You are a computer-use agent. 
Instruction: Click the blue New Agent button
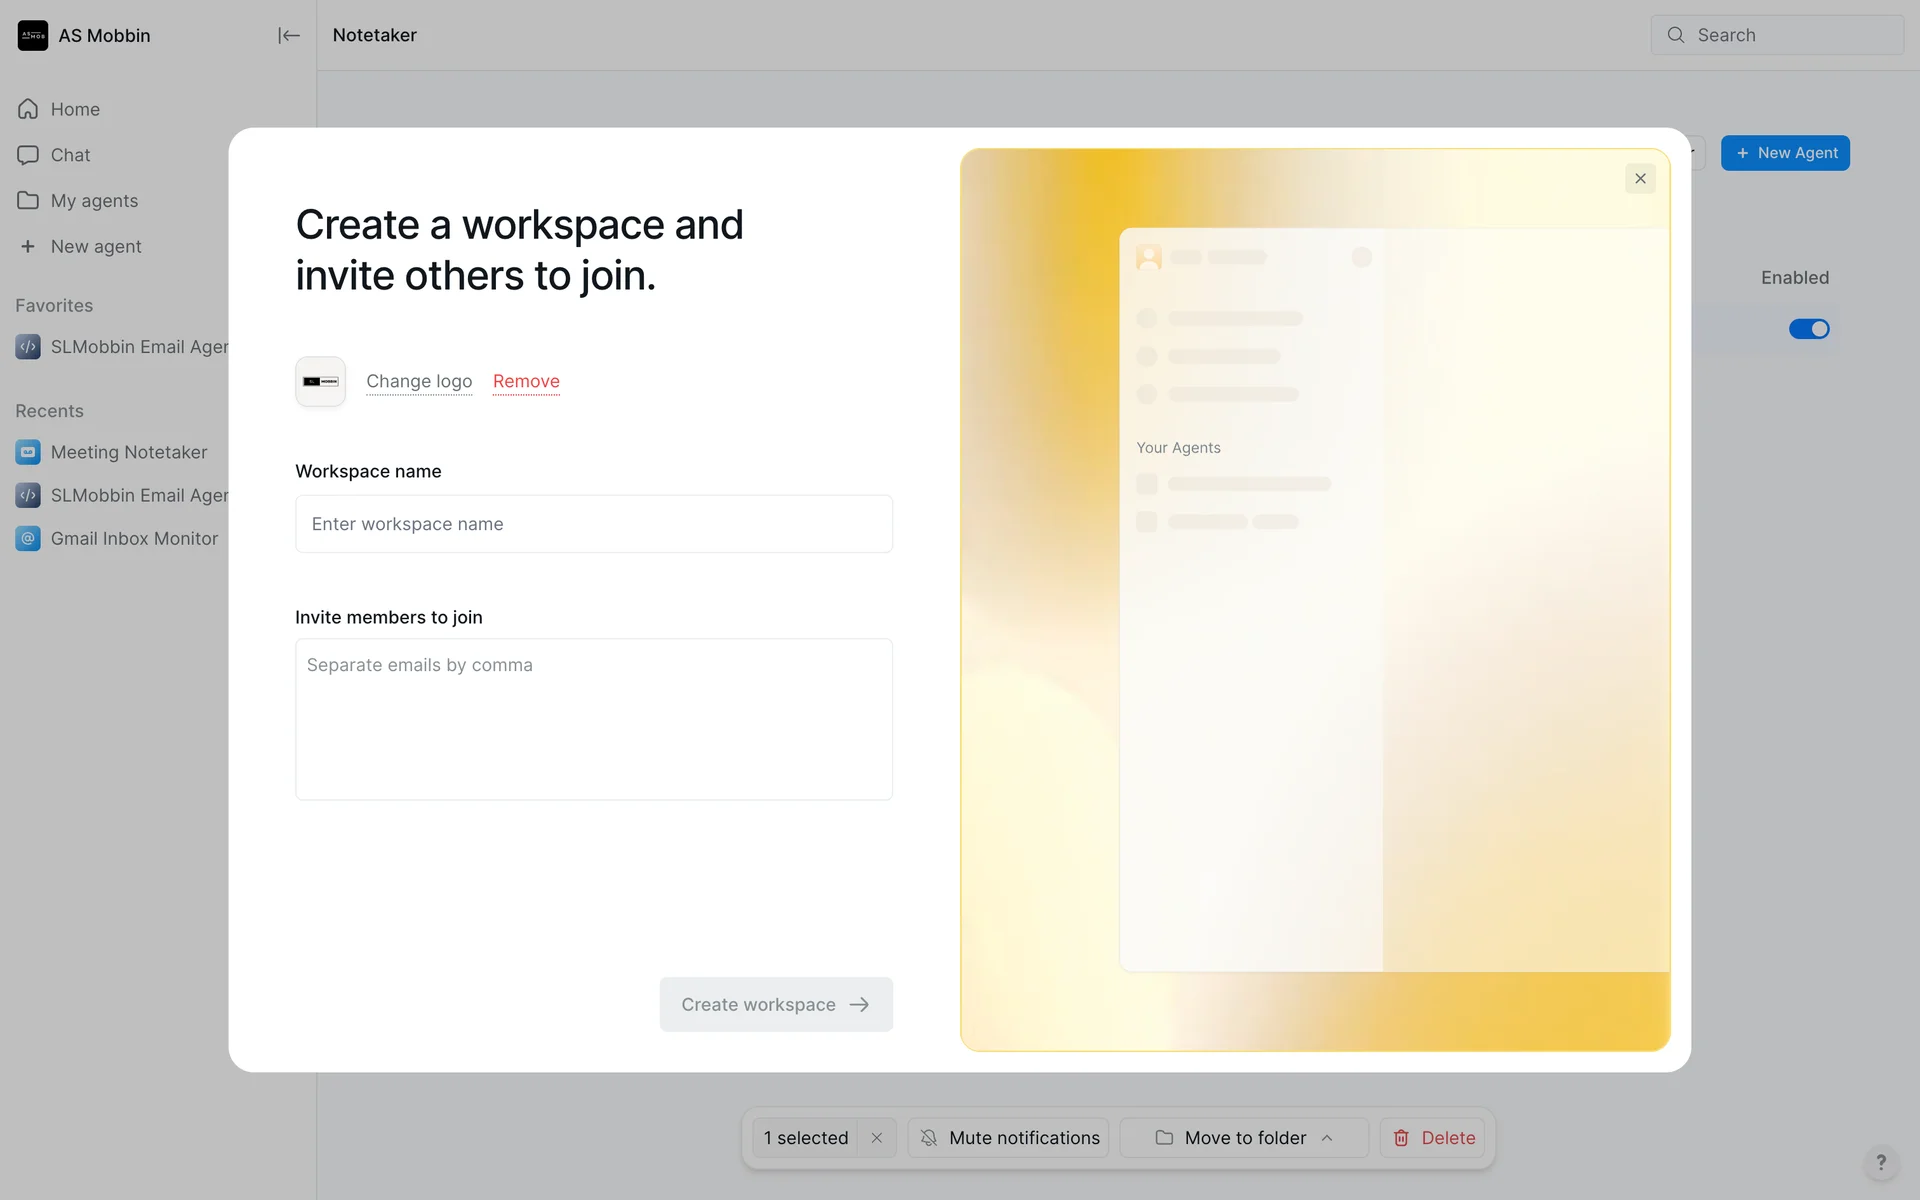(1785, 153)
